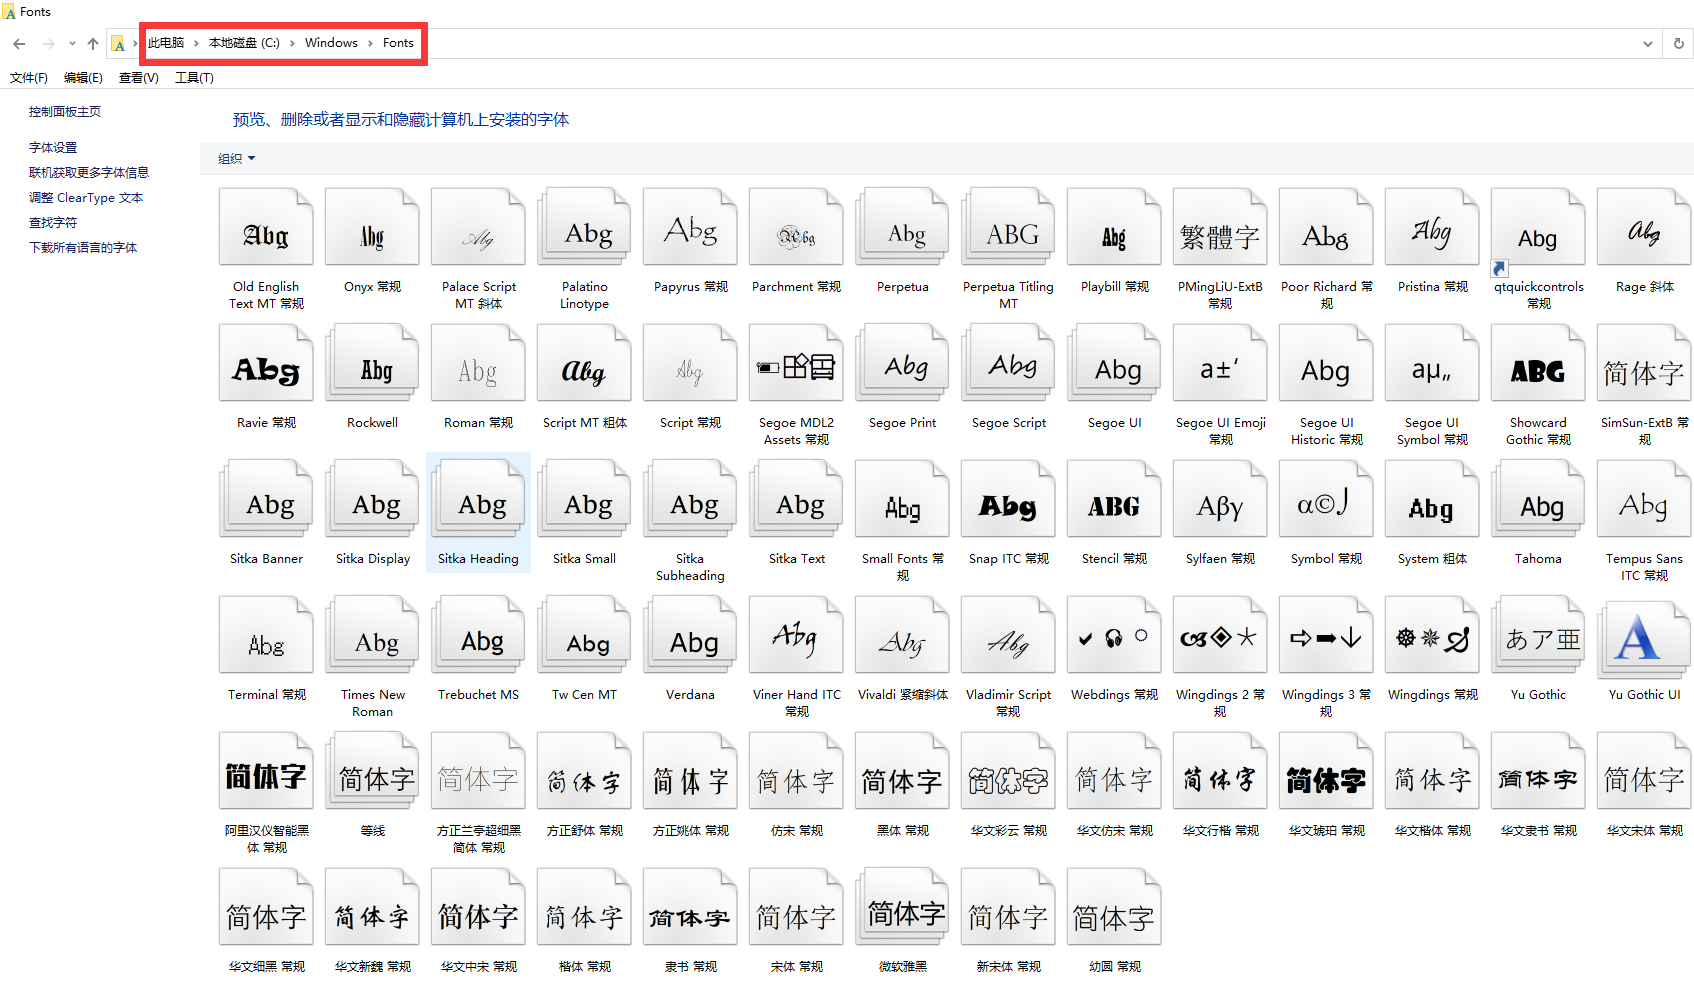Viewport: 1694px width, 981px height.
Task: Click the Perpetua Titling MT thumbnail
Action: point(1008,227)
